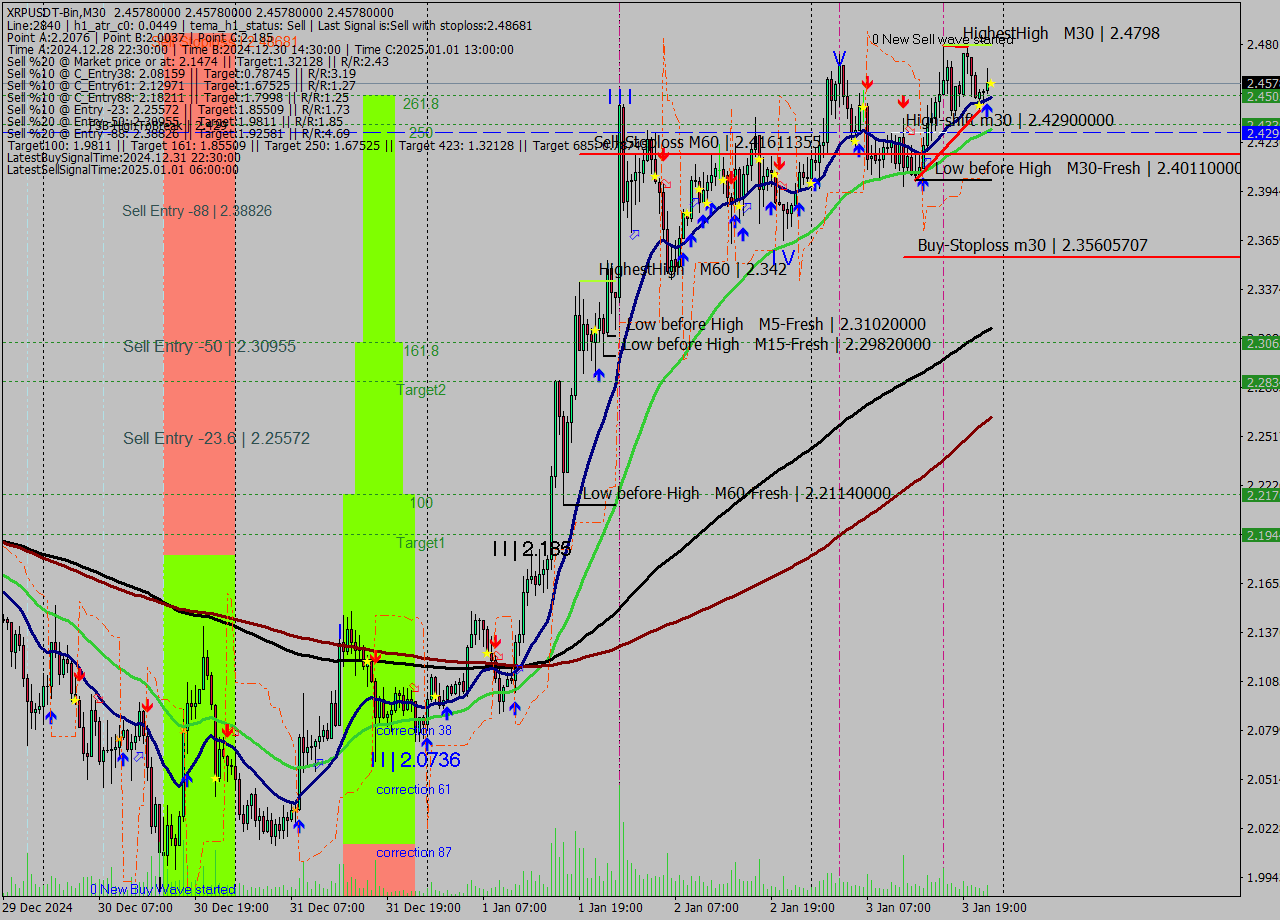Viewport: 1280px width, 920px height.
Task: Select 'Low before High M30-Fresh | 2.40110000' label
Action: 1088,169
